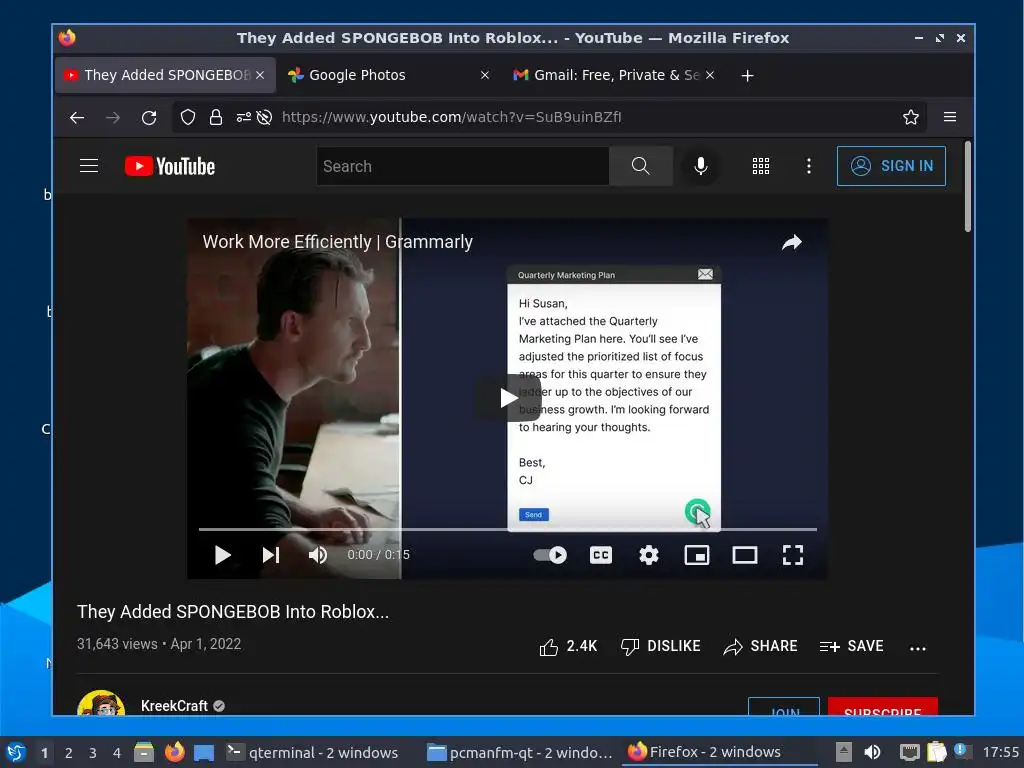Viewport: 1024px width, 768px height.
Task: Open the site permissions icon
Action: (244, 118)
